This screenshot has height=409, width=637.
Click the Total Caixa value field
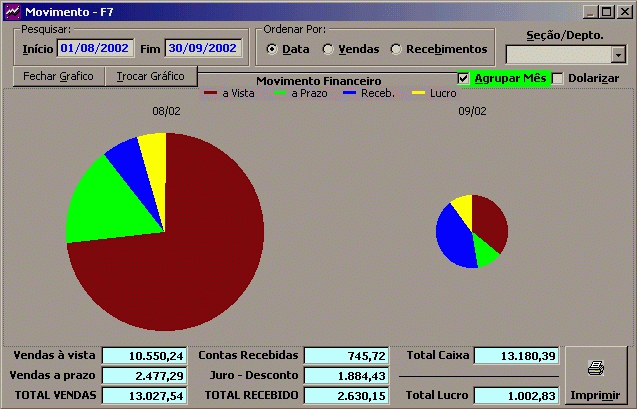click(x=515, y=356)
